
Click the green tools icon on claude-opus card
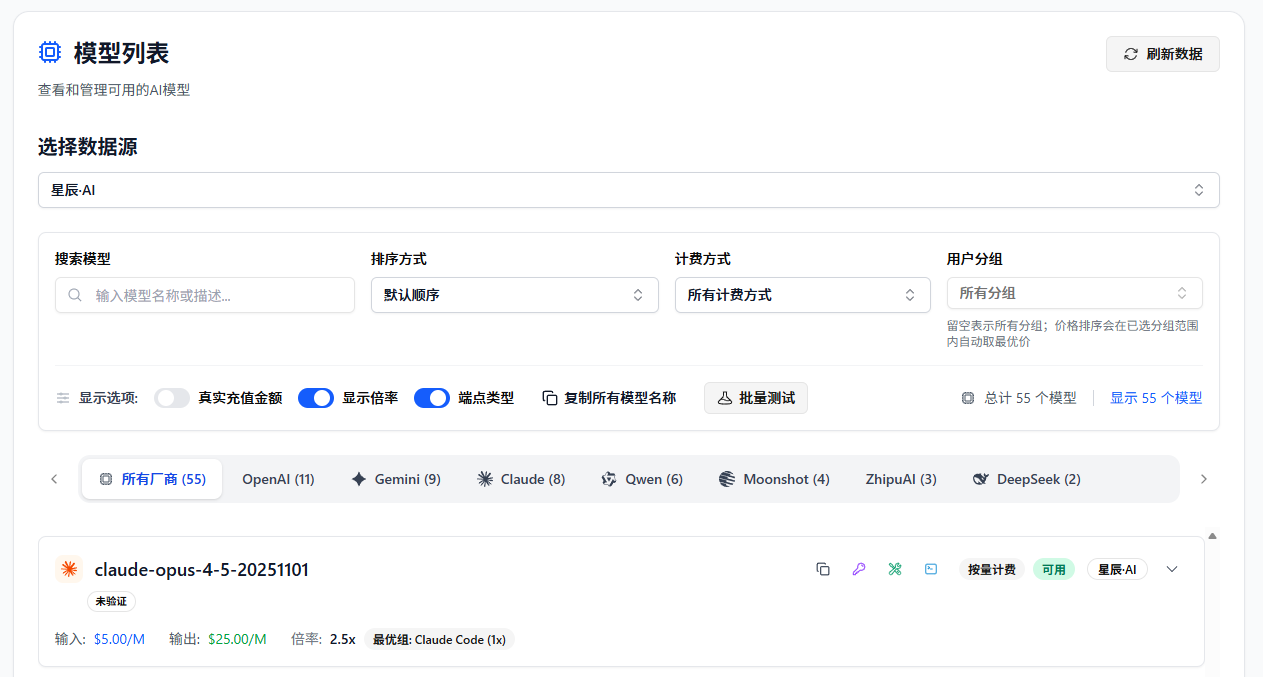pyautogui.click(x=895, y=569)
